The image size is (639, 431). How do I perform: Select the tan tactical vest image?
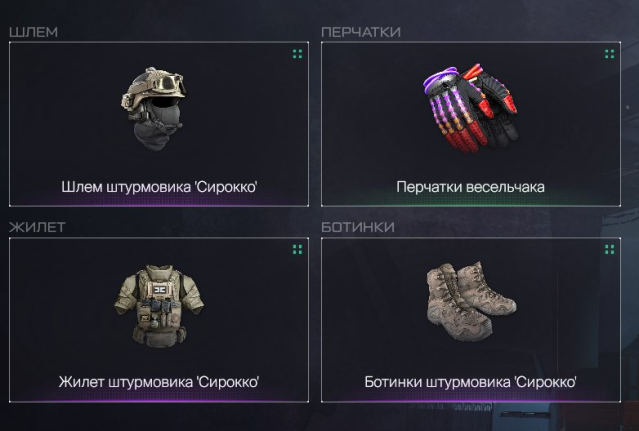[x=159, y=306]
